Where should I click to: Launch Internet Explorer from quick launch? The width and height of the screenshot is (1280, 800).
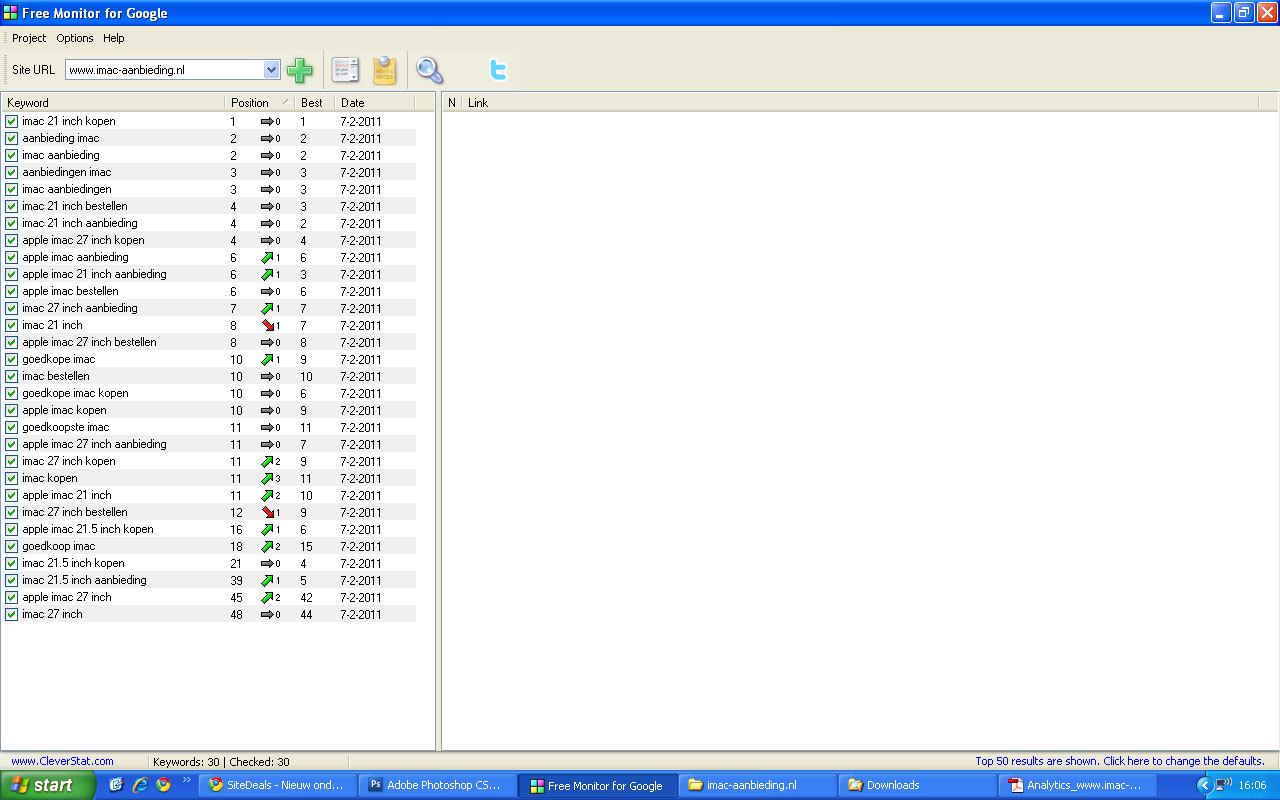click(140, 785)
